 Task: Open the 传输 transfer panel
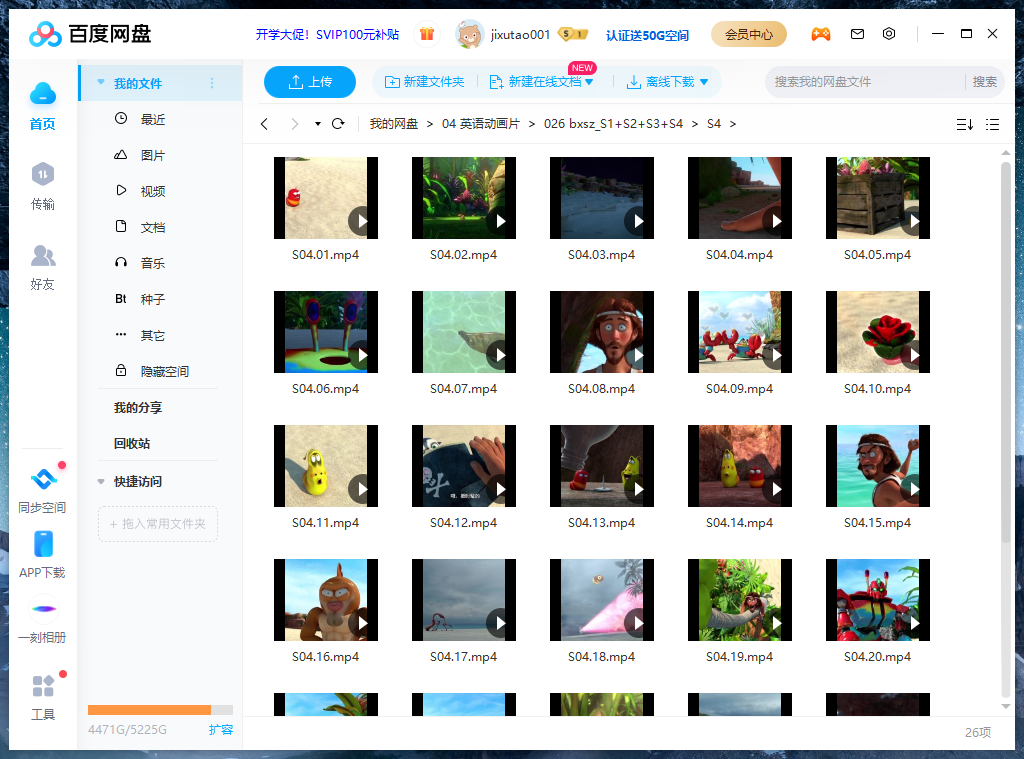click(x=42, y=186)
